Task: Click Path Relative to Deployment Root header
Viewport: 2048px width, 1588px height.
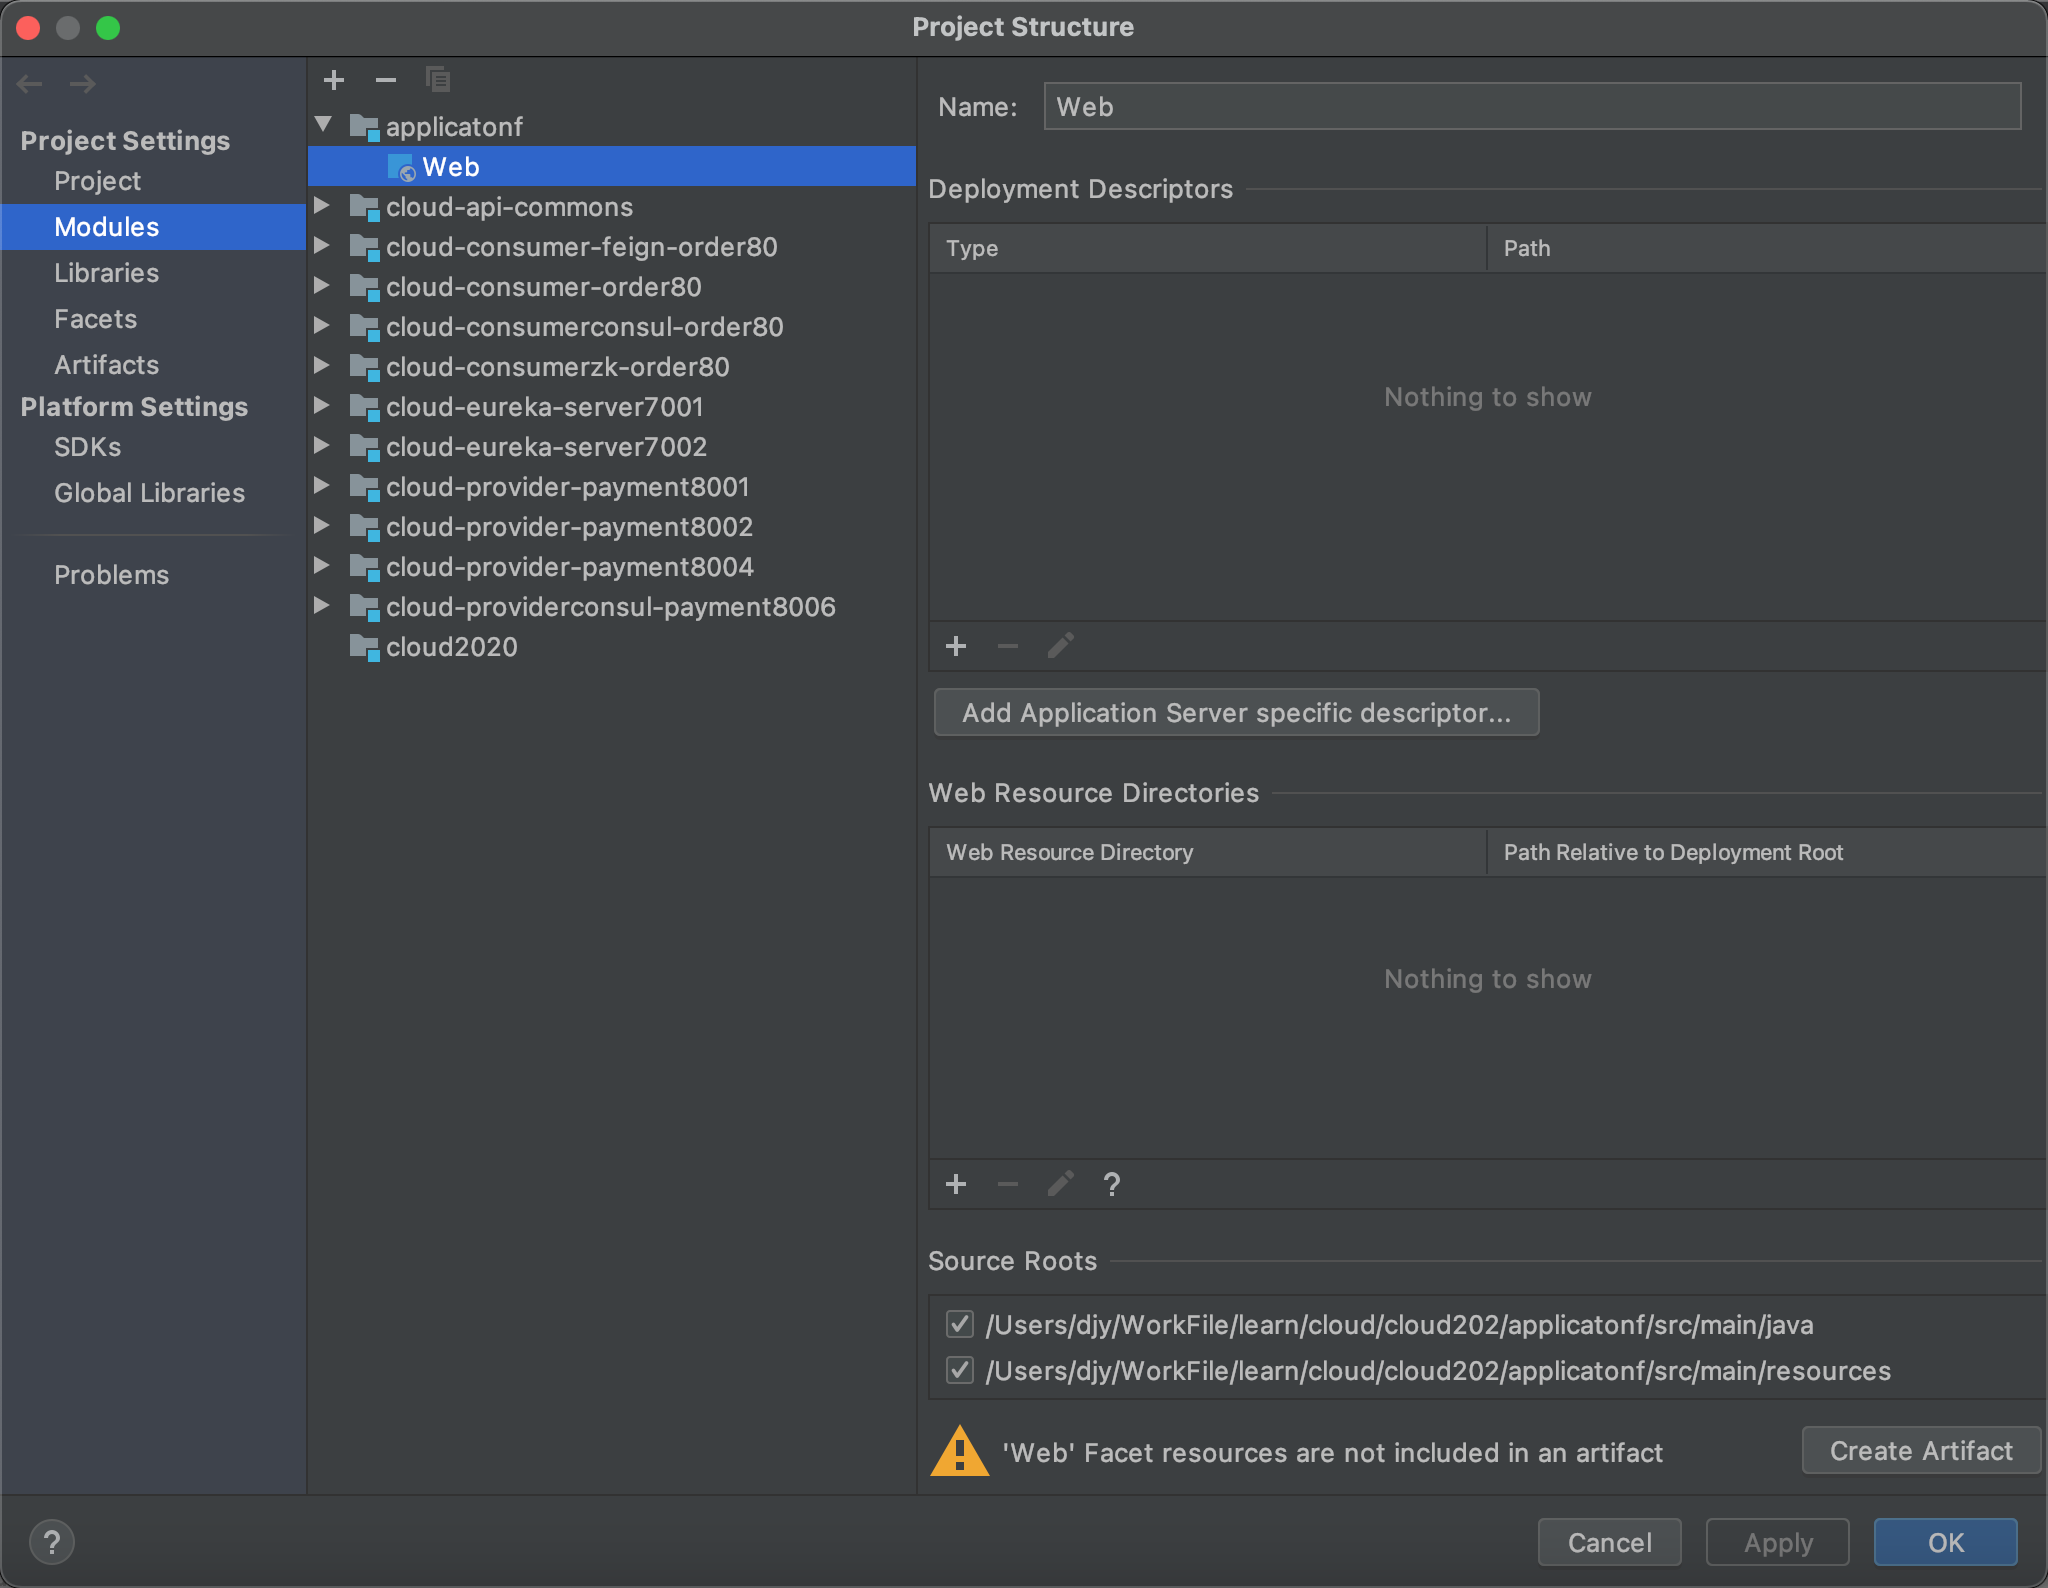Action: tap(1766, 852)
